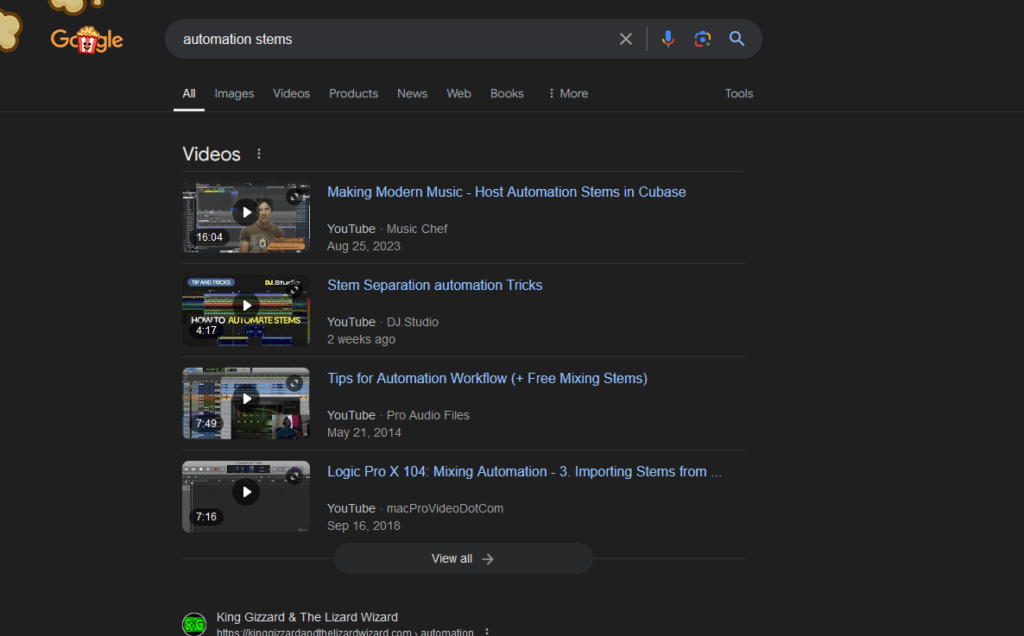Viewport: 1024px width, 636px height.
Task: Open the Books tab
Action: [507, 93]
